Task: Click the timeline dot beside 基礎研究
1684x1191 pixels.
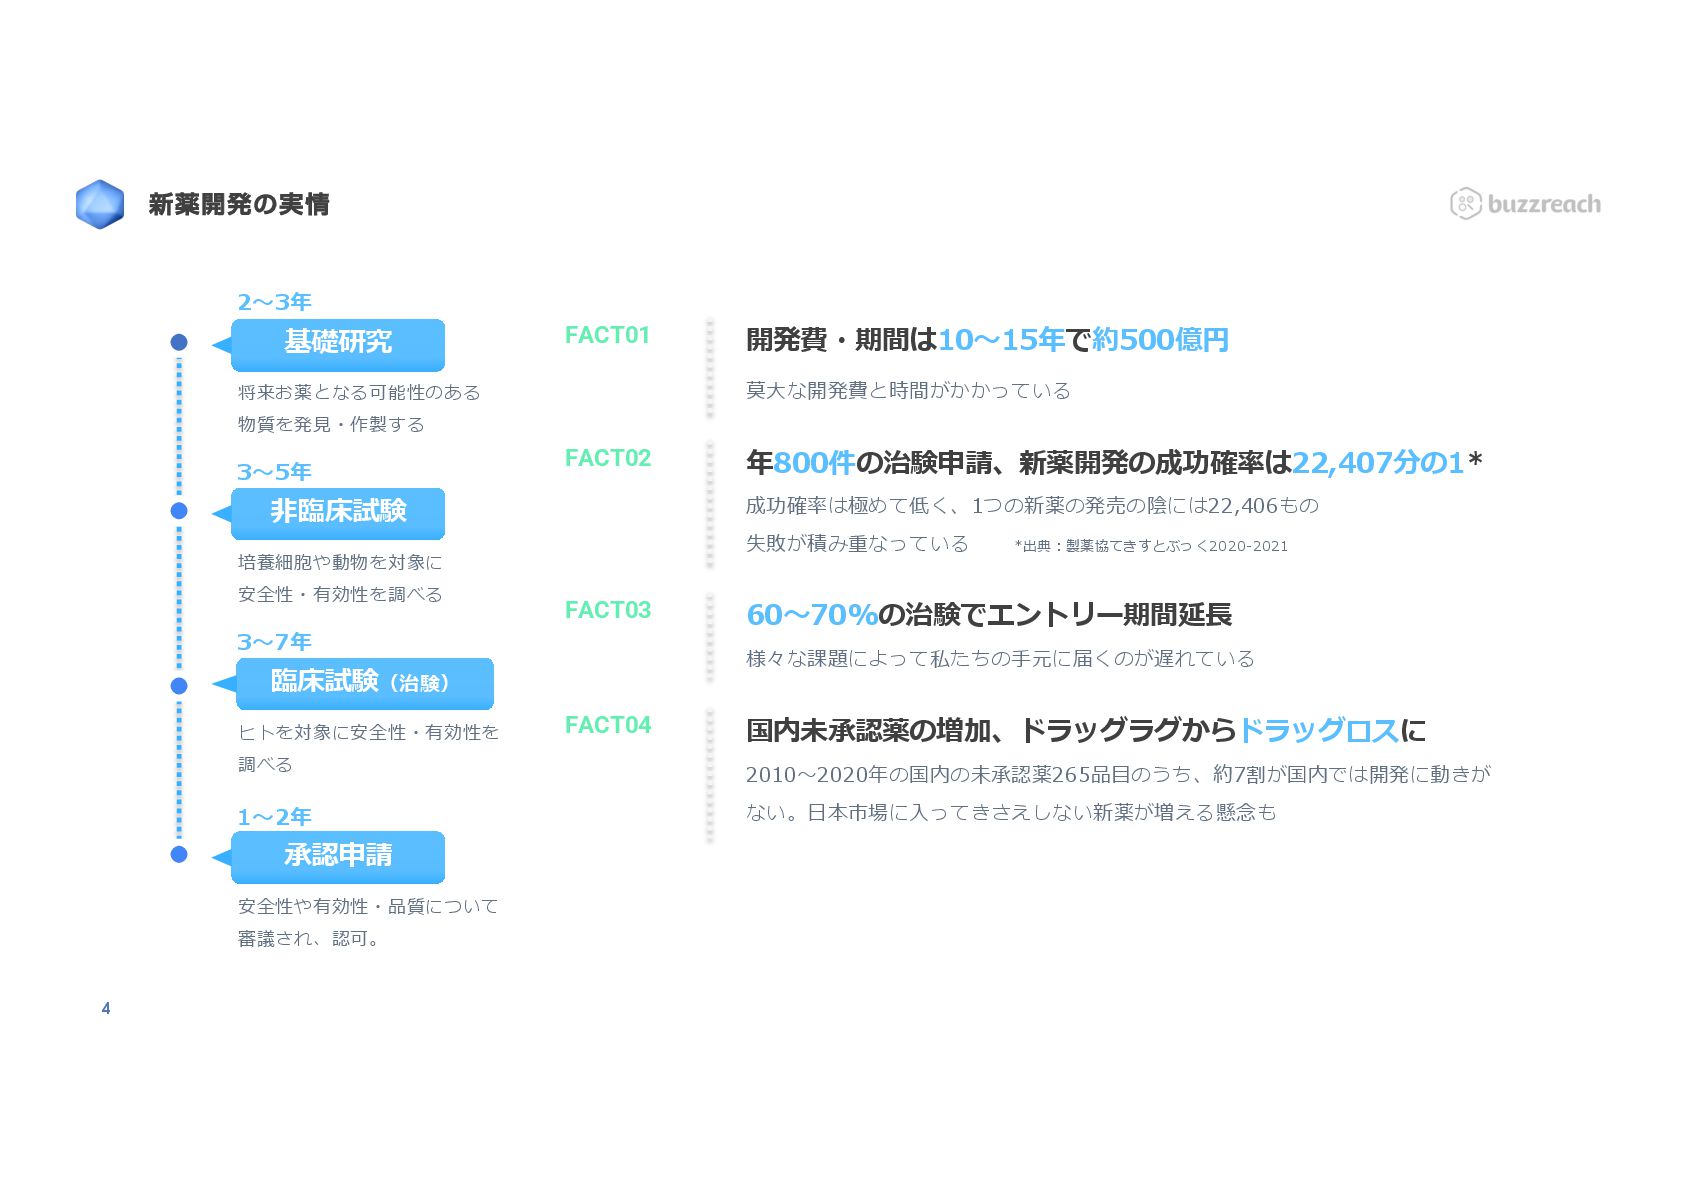Action: (x=179, y=342)
